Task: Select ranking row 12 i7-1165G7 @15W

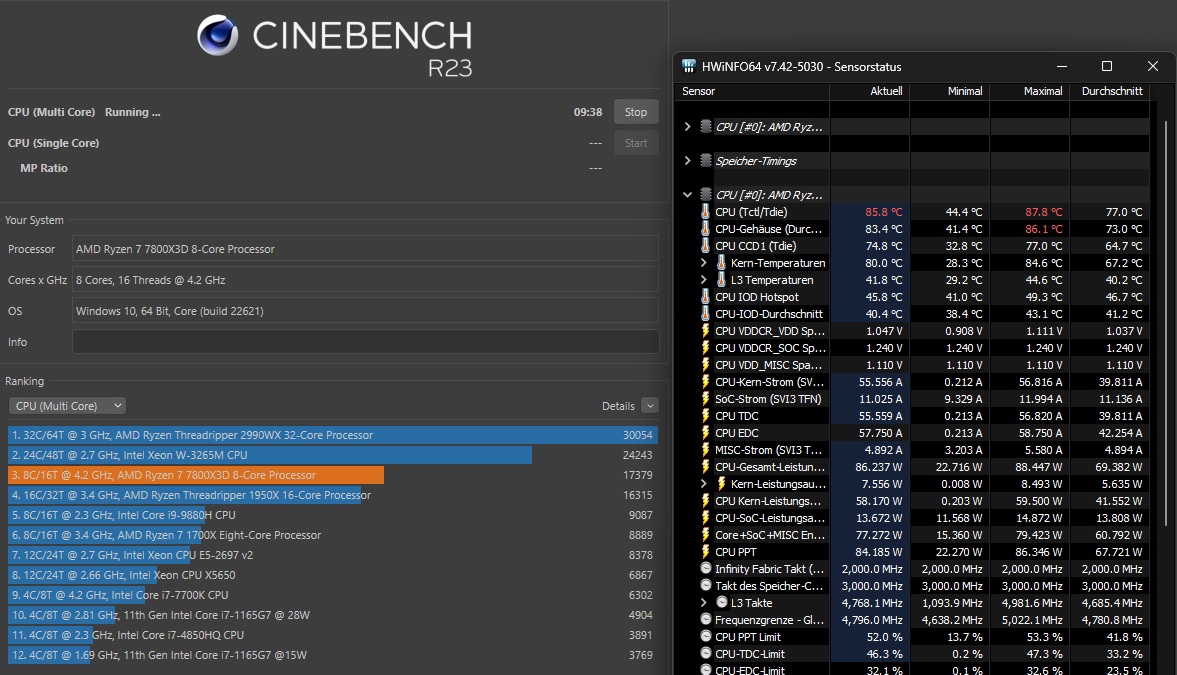Action: pos(333,655)
